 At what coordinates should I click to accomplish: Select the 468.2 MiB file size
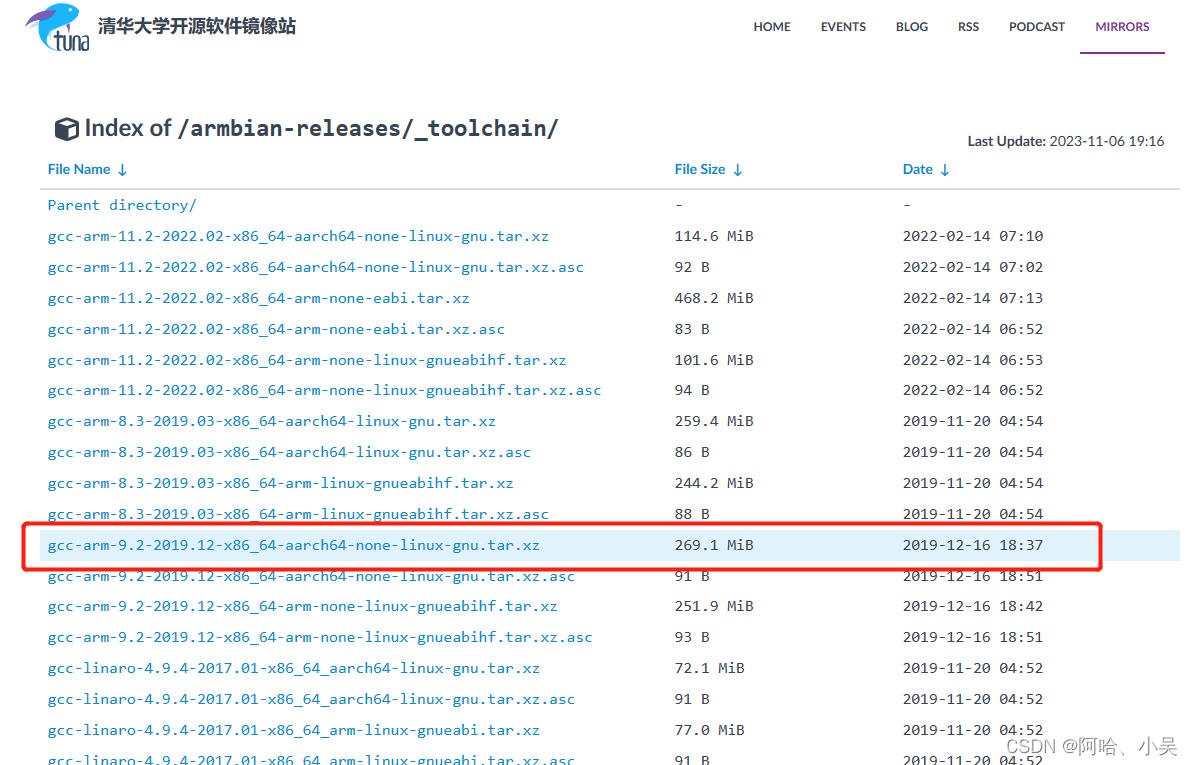714,298
